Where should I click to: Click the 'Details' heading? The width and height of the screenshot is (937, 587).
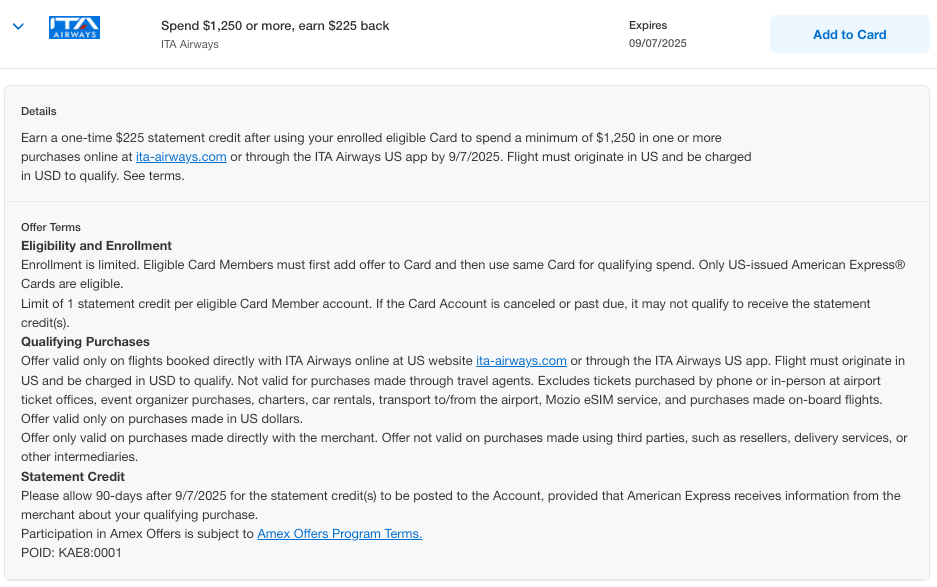[39, 111]
